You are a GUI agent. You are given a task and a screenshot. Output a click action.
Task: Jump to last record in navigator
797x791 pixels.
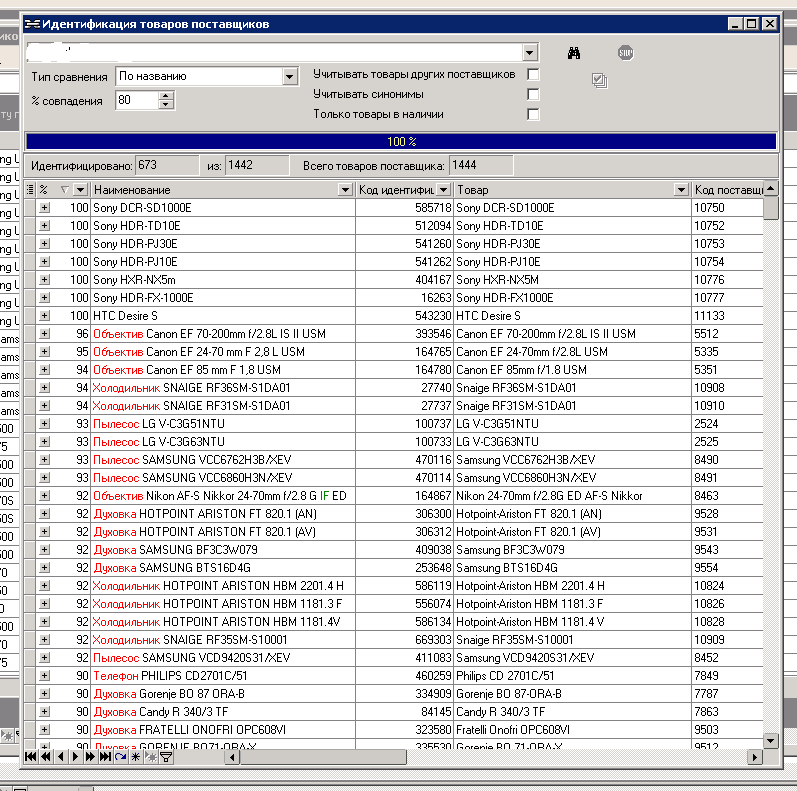105,758
